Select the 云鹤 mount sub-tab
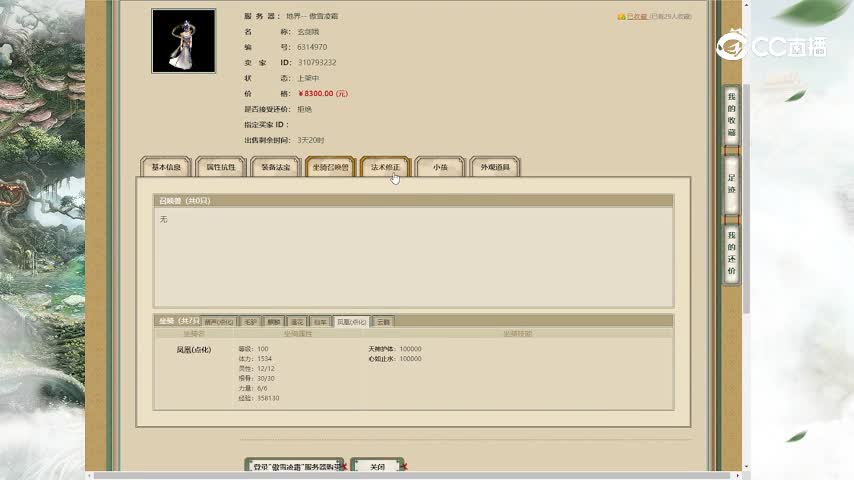The width and height of the screenshot is (854, 480). coord(383,322)
